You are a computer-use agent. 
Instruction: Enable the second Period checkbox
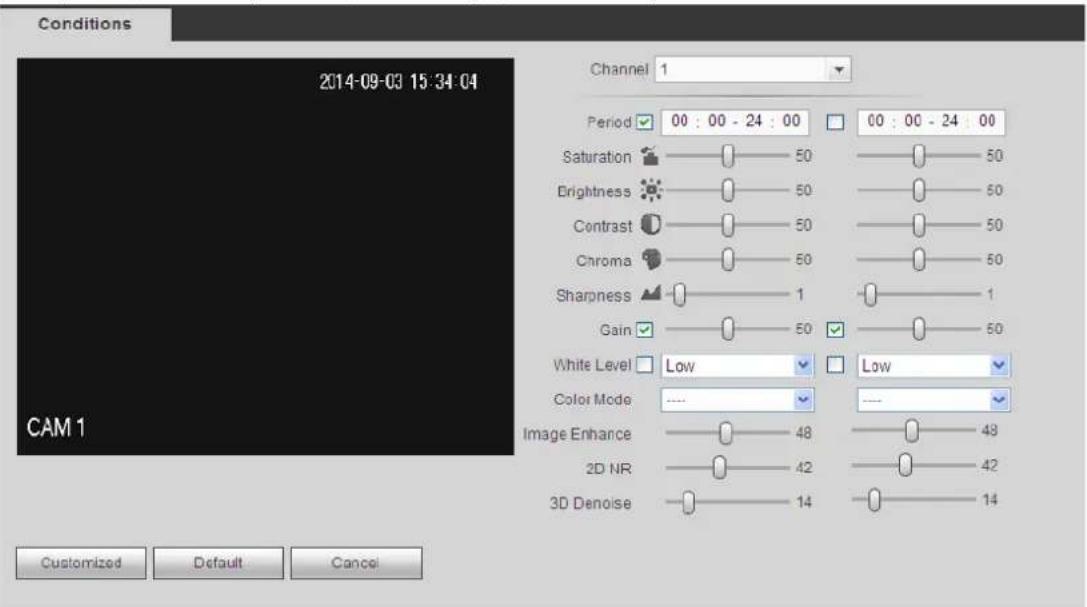click(835, 122)
